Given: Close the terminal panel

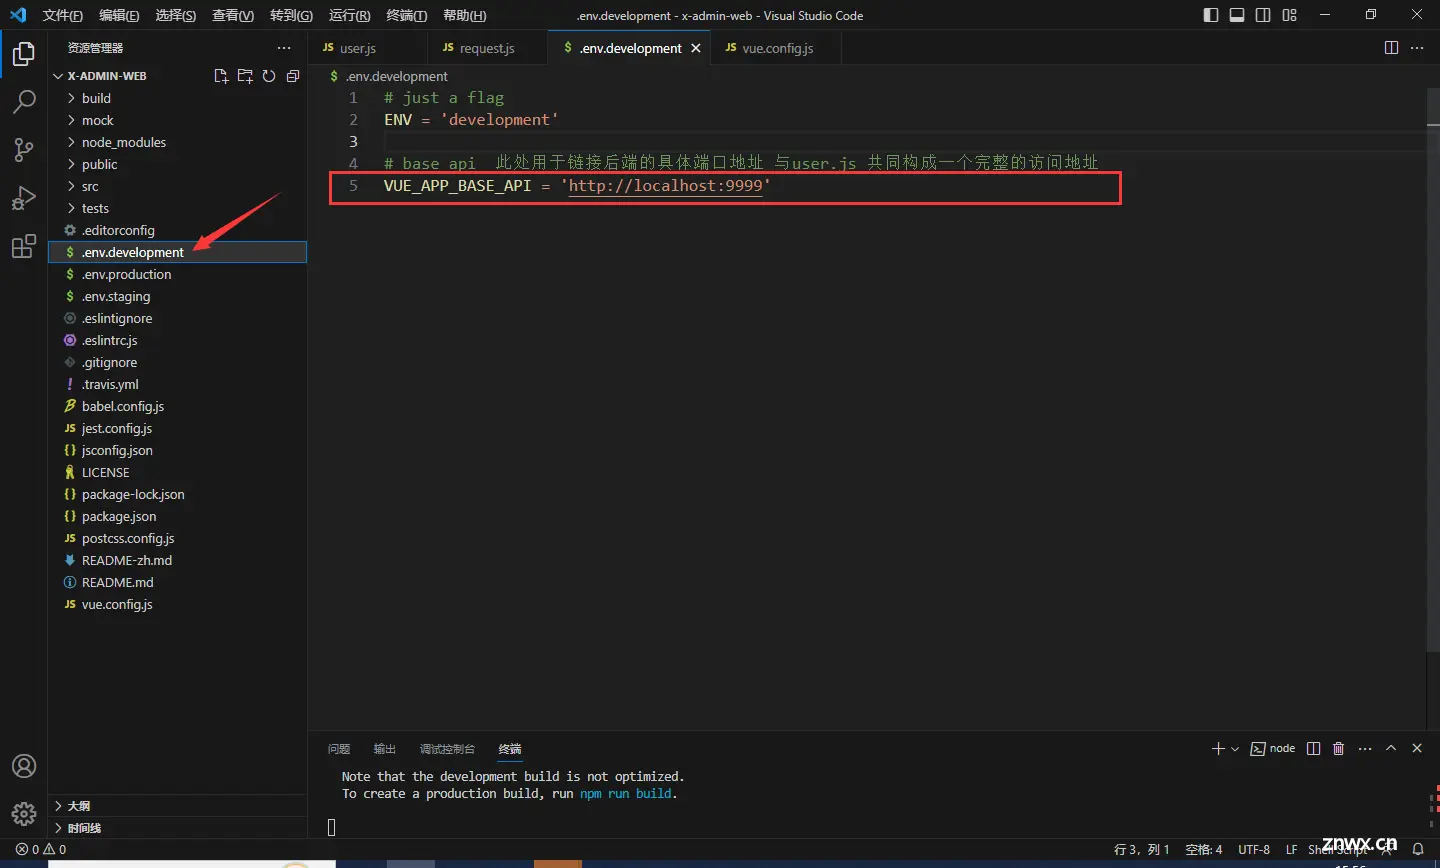Looking at the screenshot, I should tap(1417, 748).
